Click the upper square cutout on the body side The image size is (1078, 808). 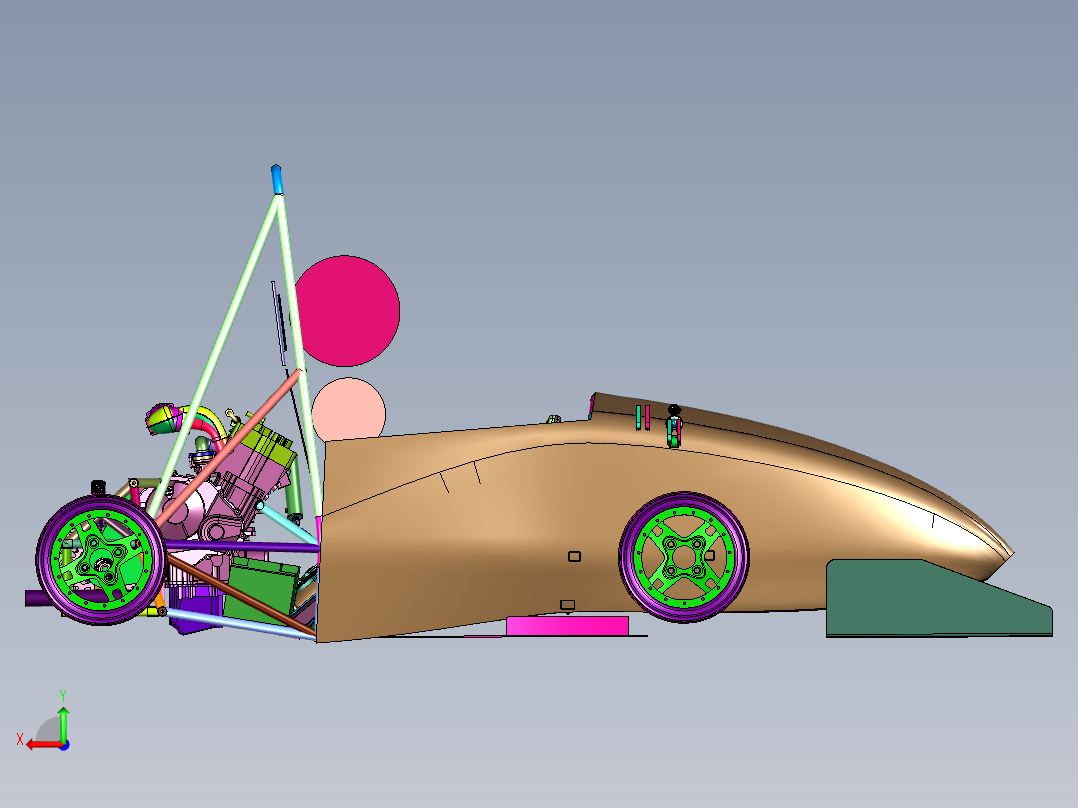tap(574, 556)
